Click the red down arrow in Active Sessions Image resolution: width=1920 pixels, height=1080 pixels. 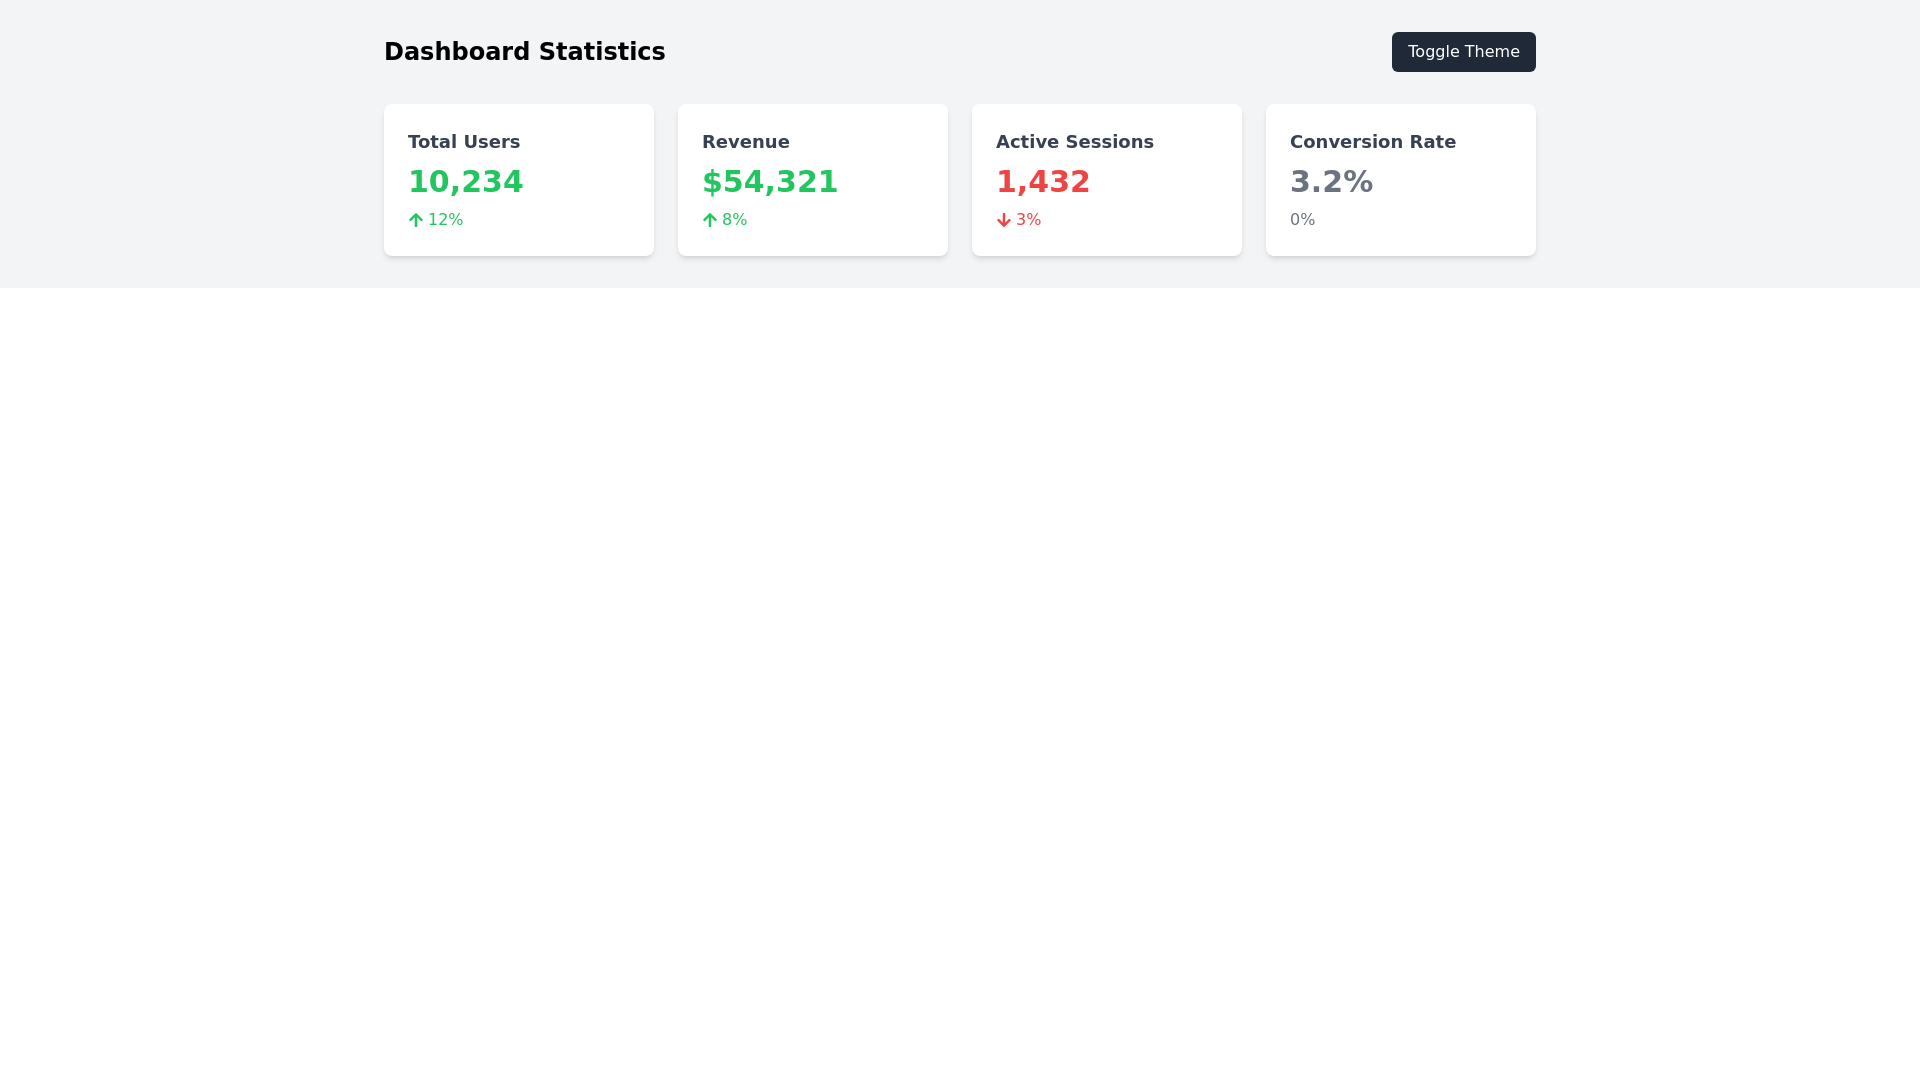point(1004,220)
